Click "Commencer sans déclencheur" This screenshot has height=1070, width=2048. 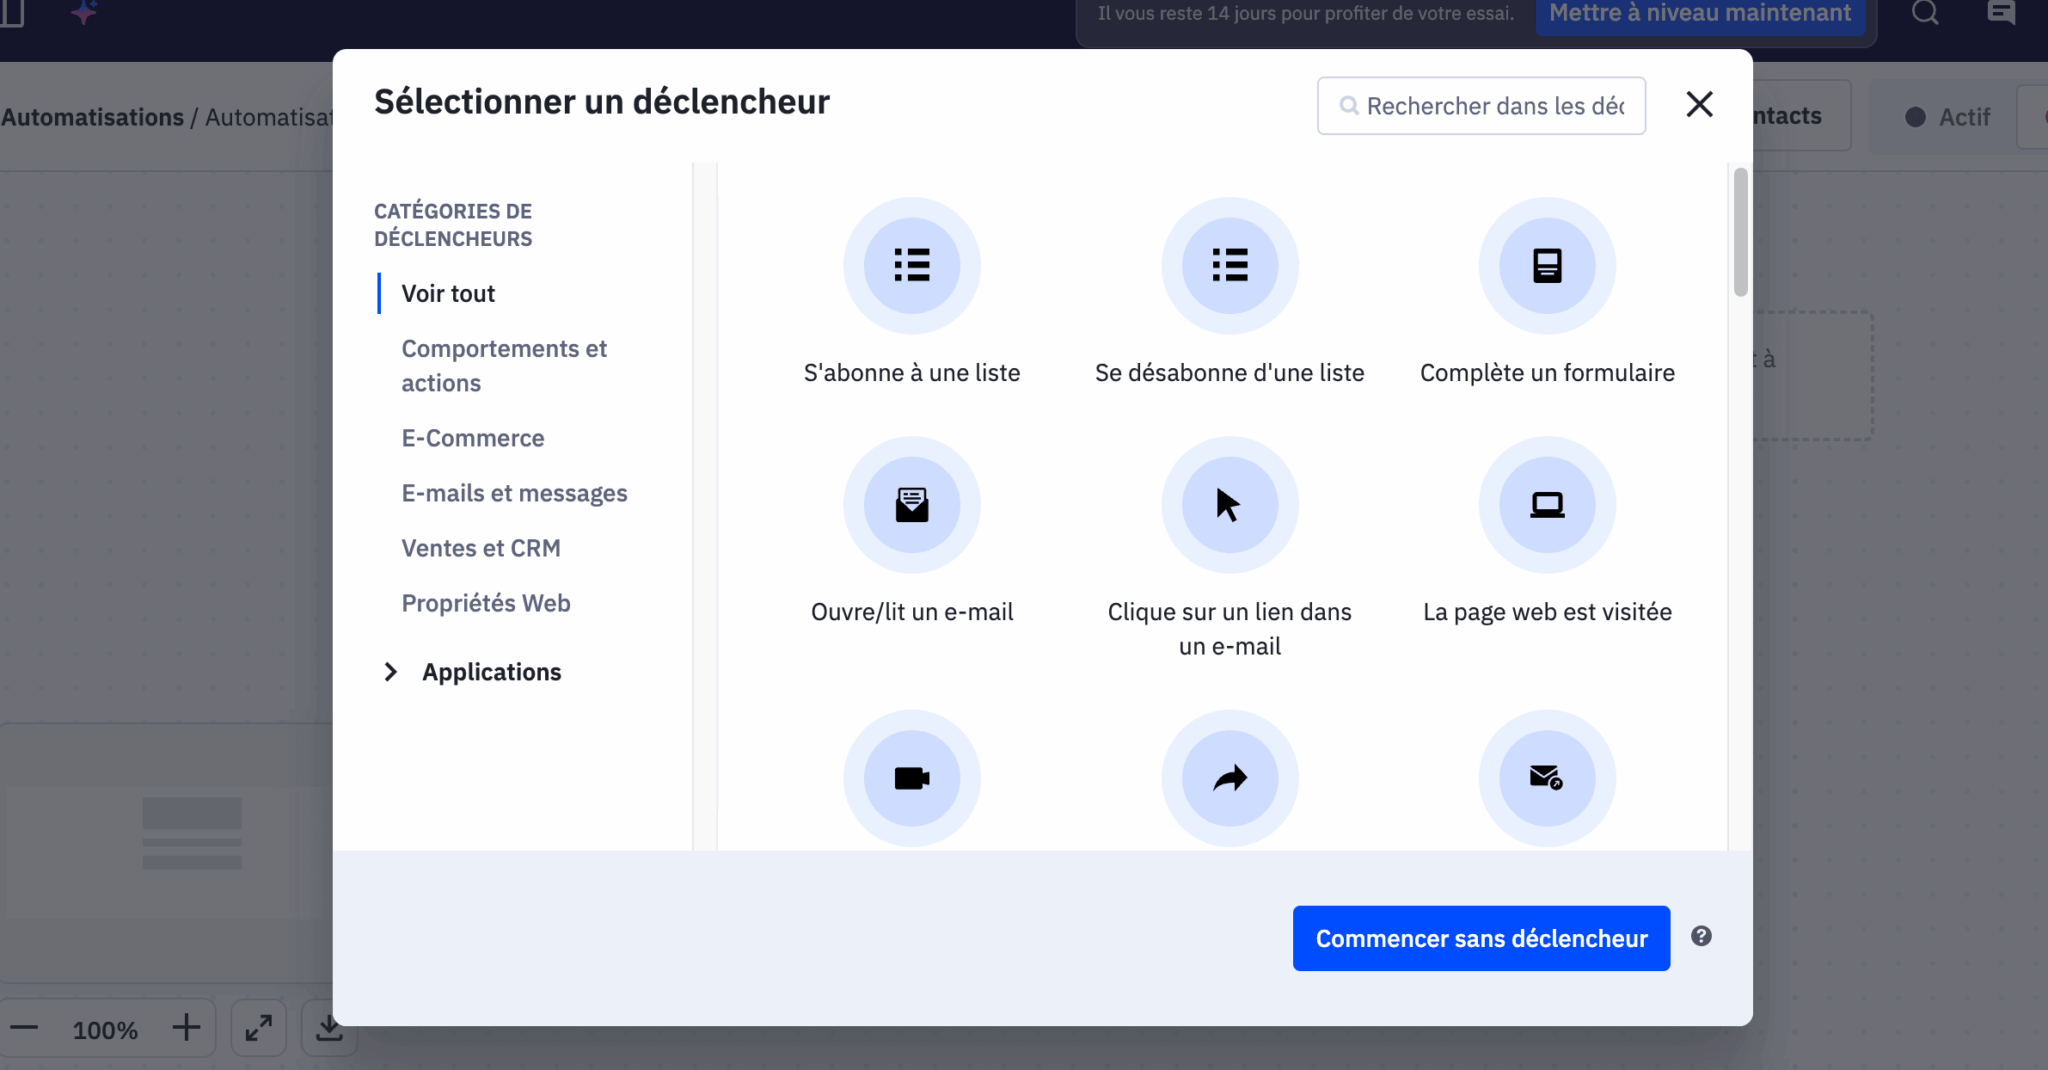pyautogui.click(x=1480, y=938)
